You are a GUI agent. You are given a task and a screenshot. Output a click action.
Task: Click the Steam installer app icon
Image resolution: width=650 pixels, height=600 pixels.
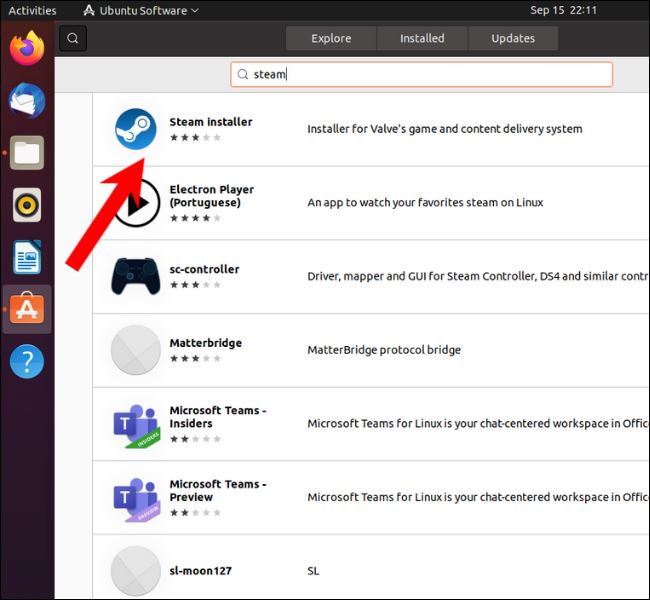134,130
